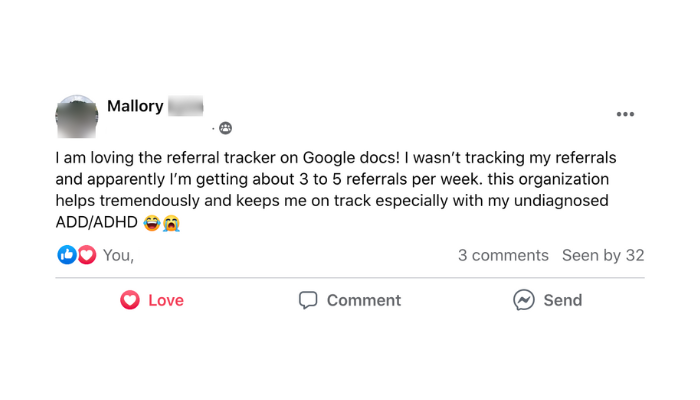Click the "ADD/ADHD" text in the post
The height and width of the screenshot is (400, 700).
(x=97, y=223)
